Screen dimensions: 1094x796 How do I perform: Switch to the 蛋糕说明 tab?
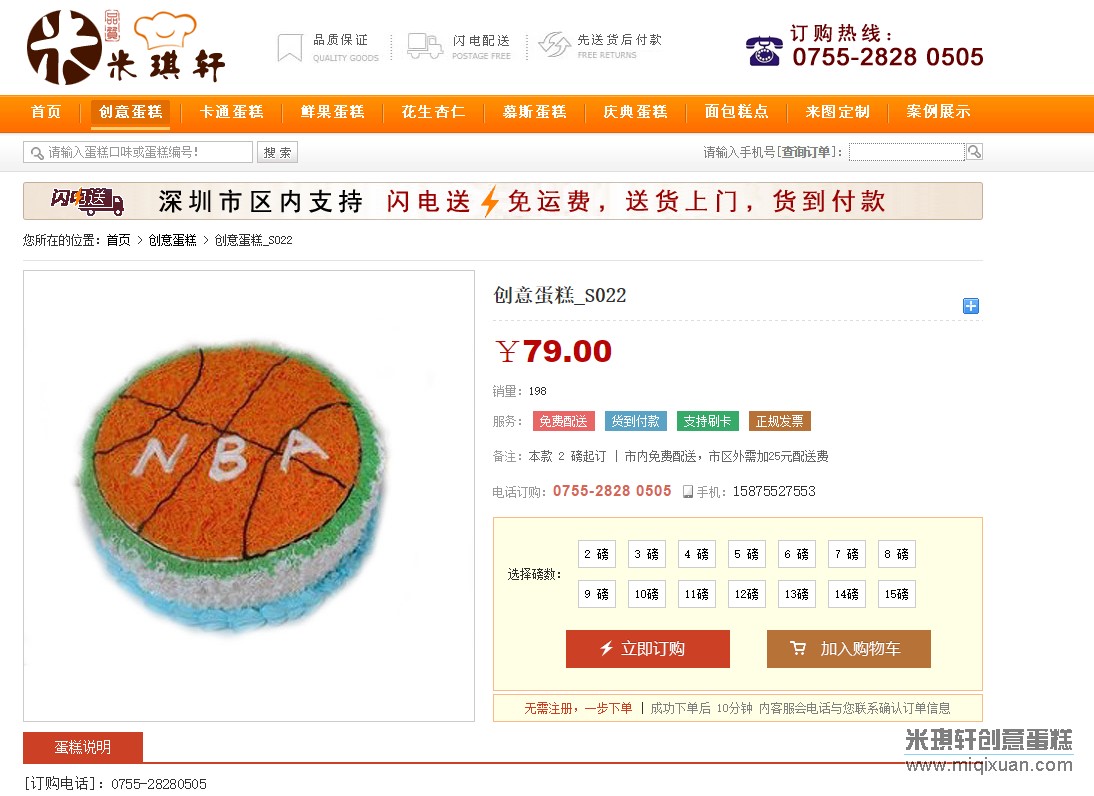[83, 747]
